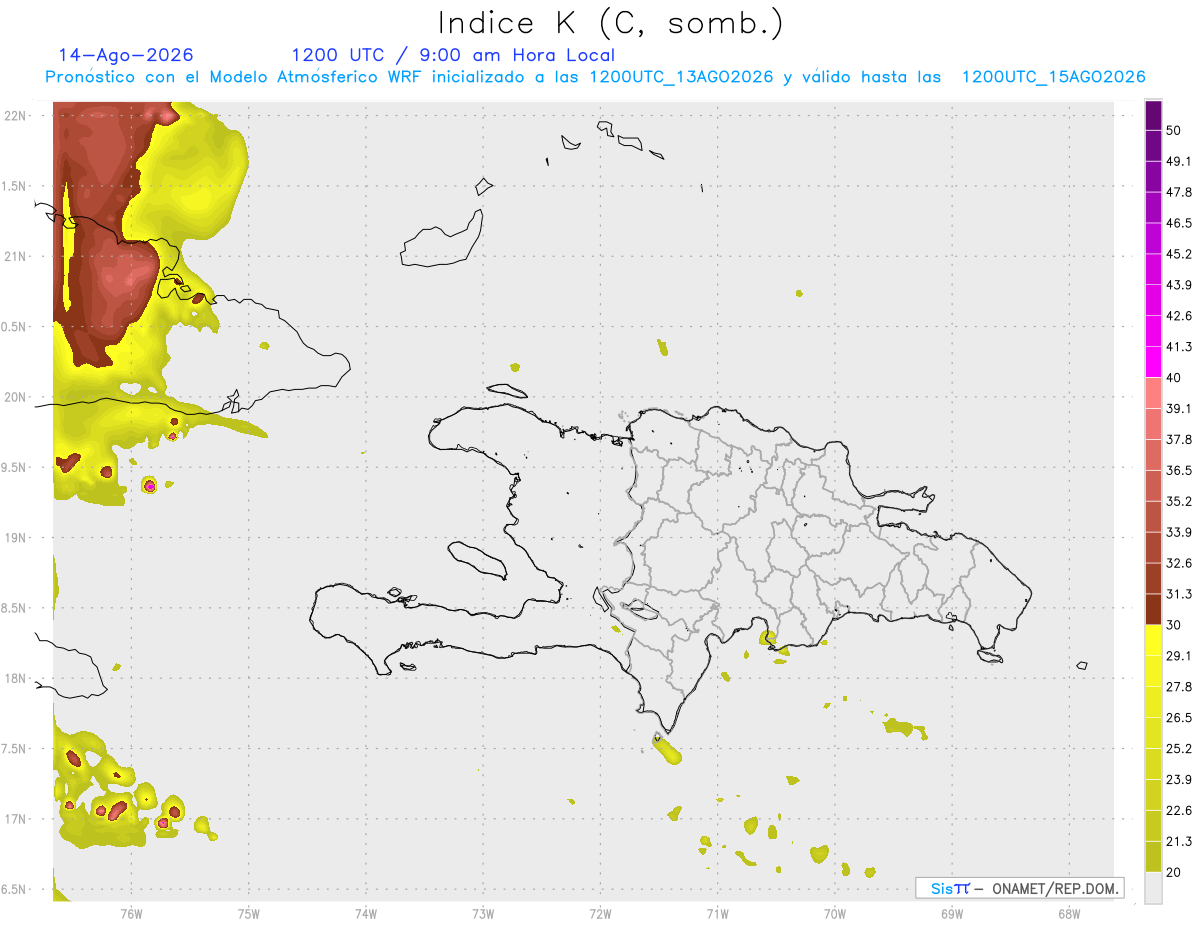Screen dimensions: 1200x927
Task: Select the date text "14-Ago-2026"
Action: click(126, 55)
